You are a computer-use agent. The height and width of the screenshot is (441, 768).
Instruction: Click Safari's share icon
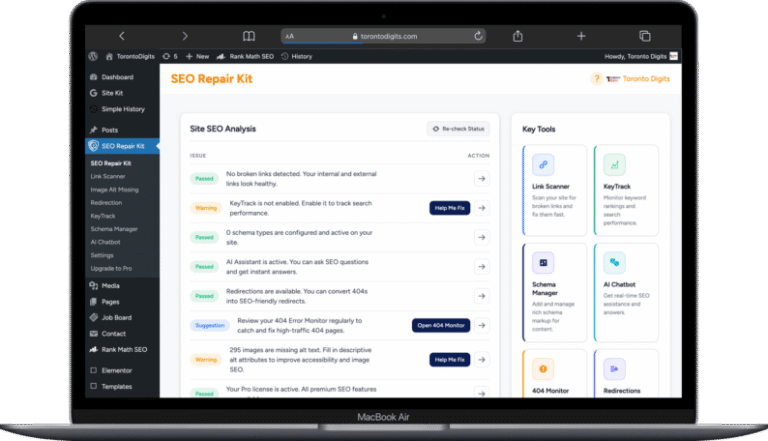pyautogui.click(x=518, y=36)
